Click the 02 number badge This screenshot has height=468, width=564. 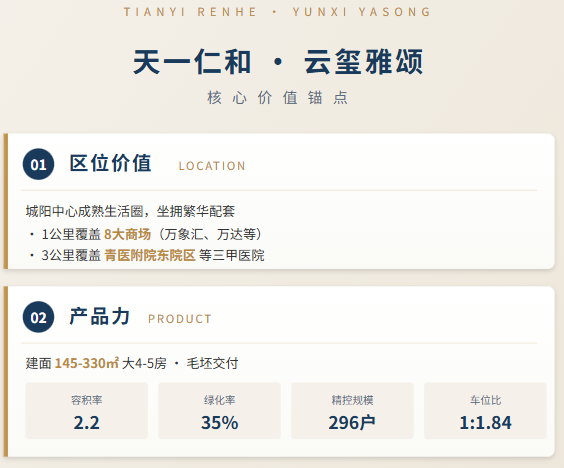(38, 317)
